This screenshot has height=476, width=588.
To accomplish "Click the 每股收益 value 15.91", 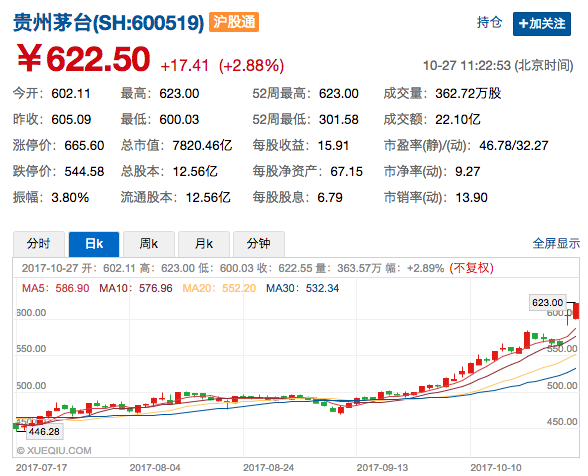I will 333,146.
